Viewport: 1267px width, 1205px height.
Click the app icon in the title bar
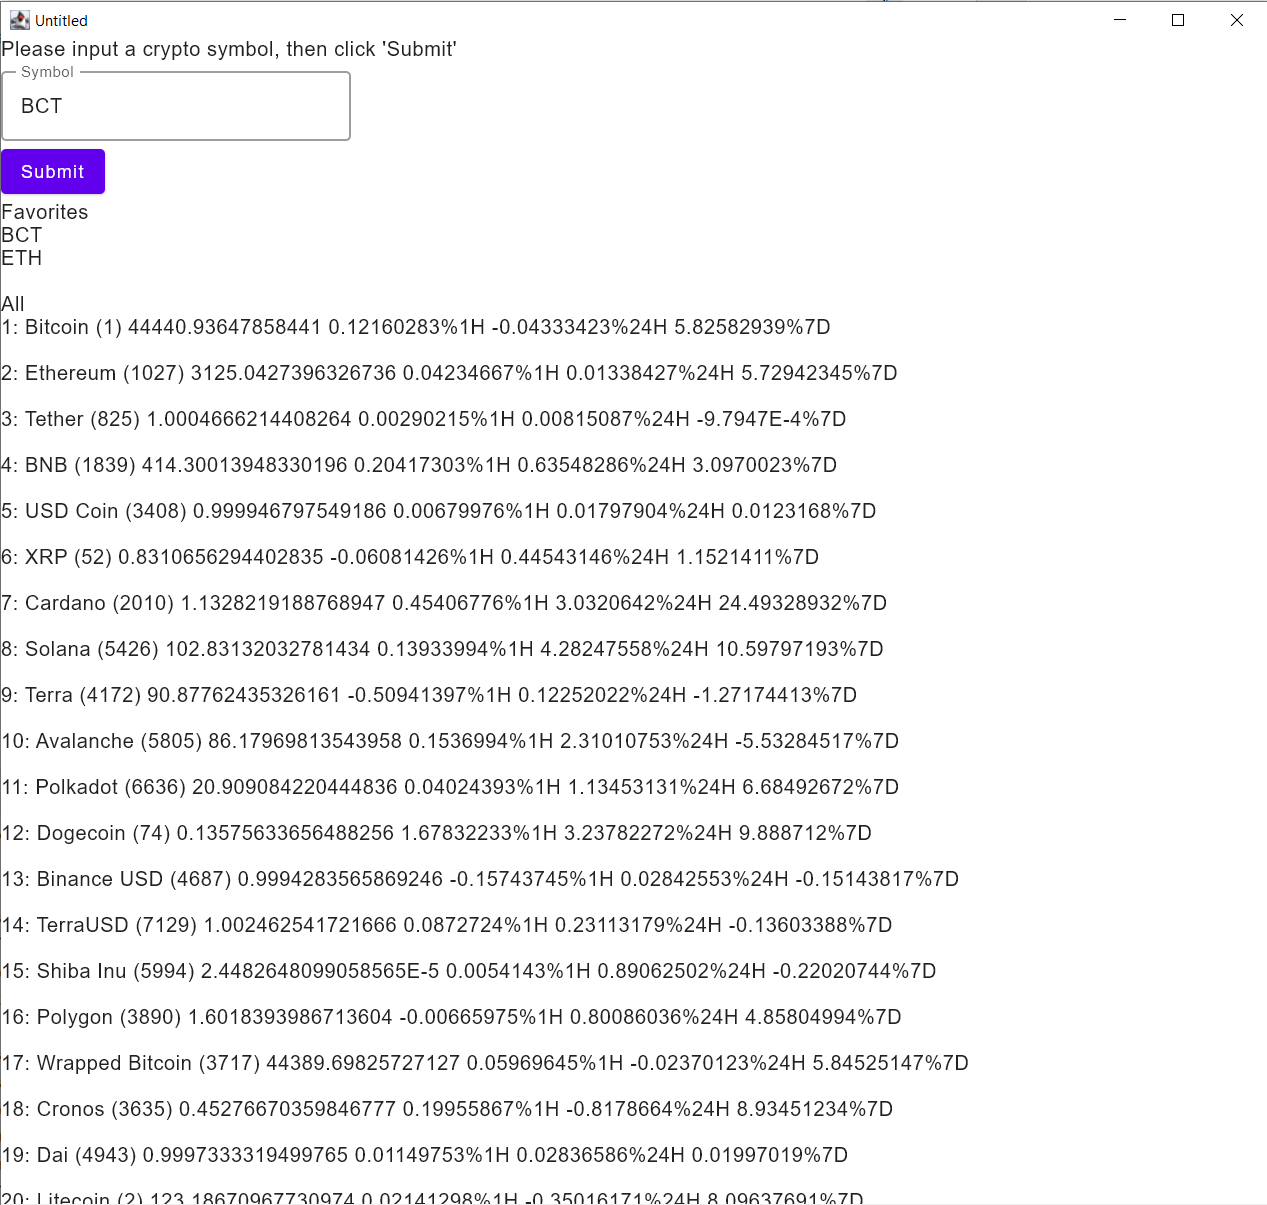click(x=19, y=20)
